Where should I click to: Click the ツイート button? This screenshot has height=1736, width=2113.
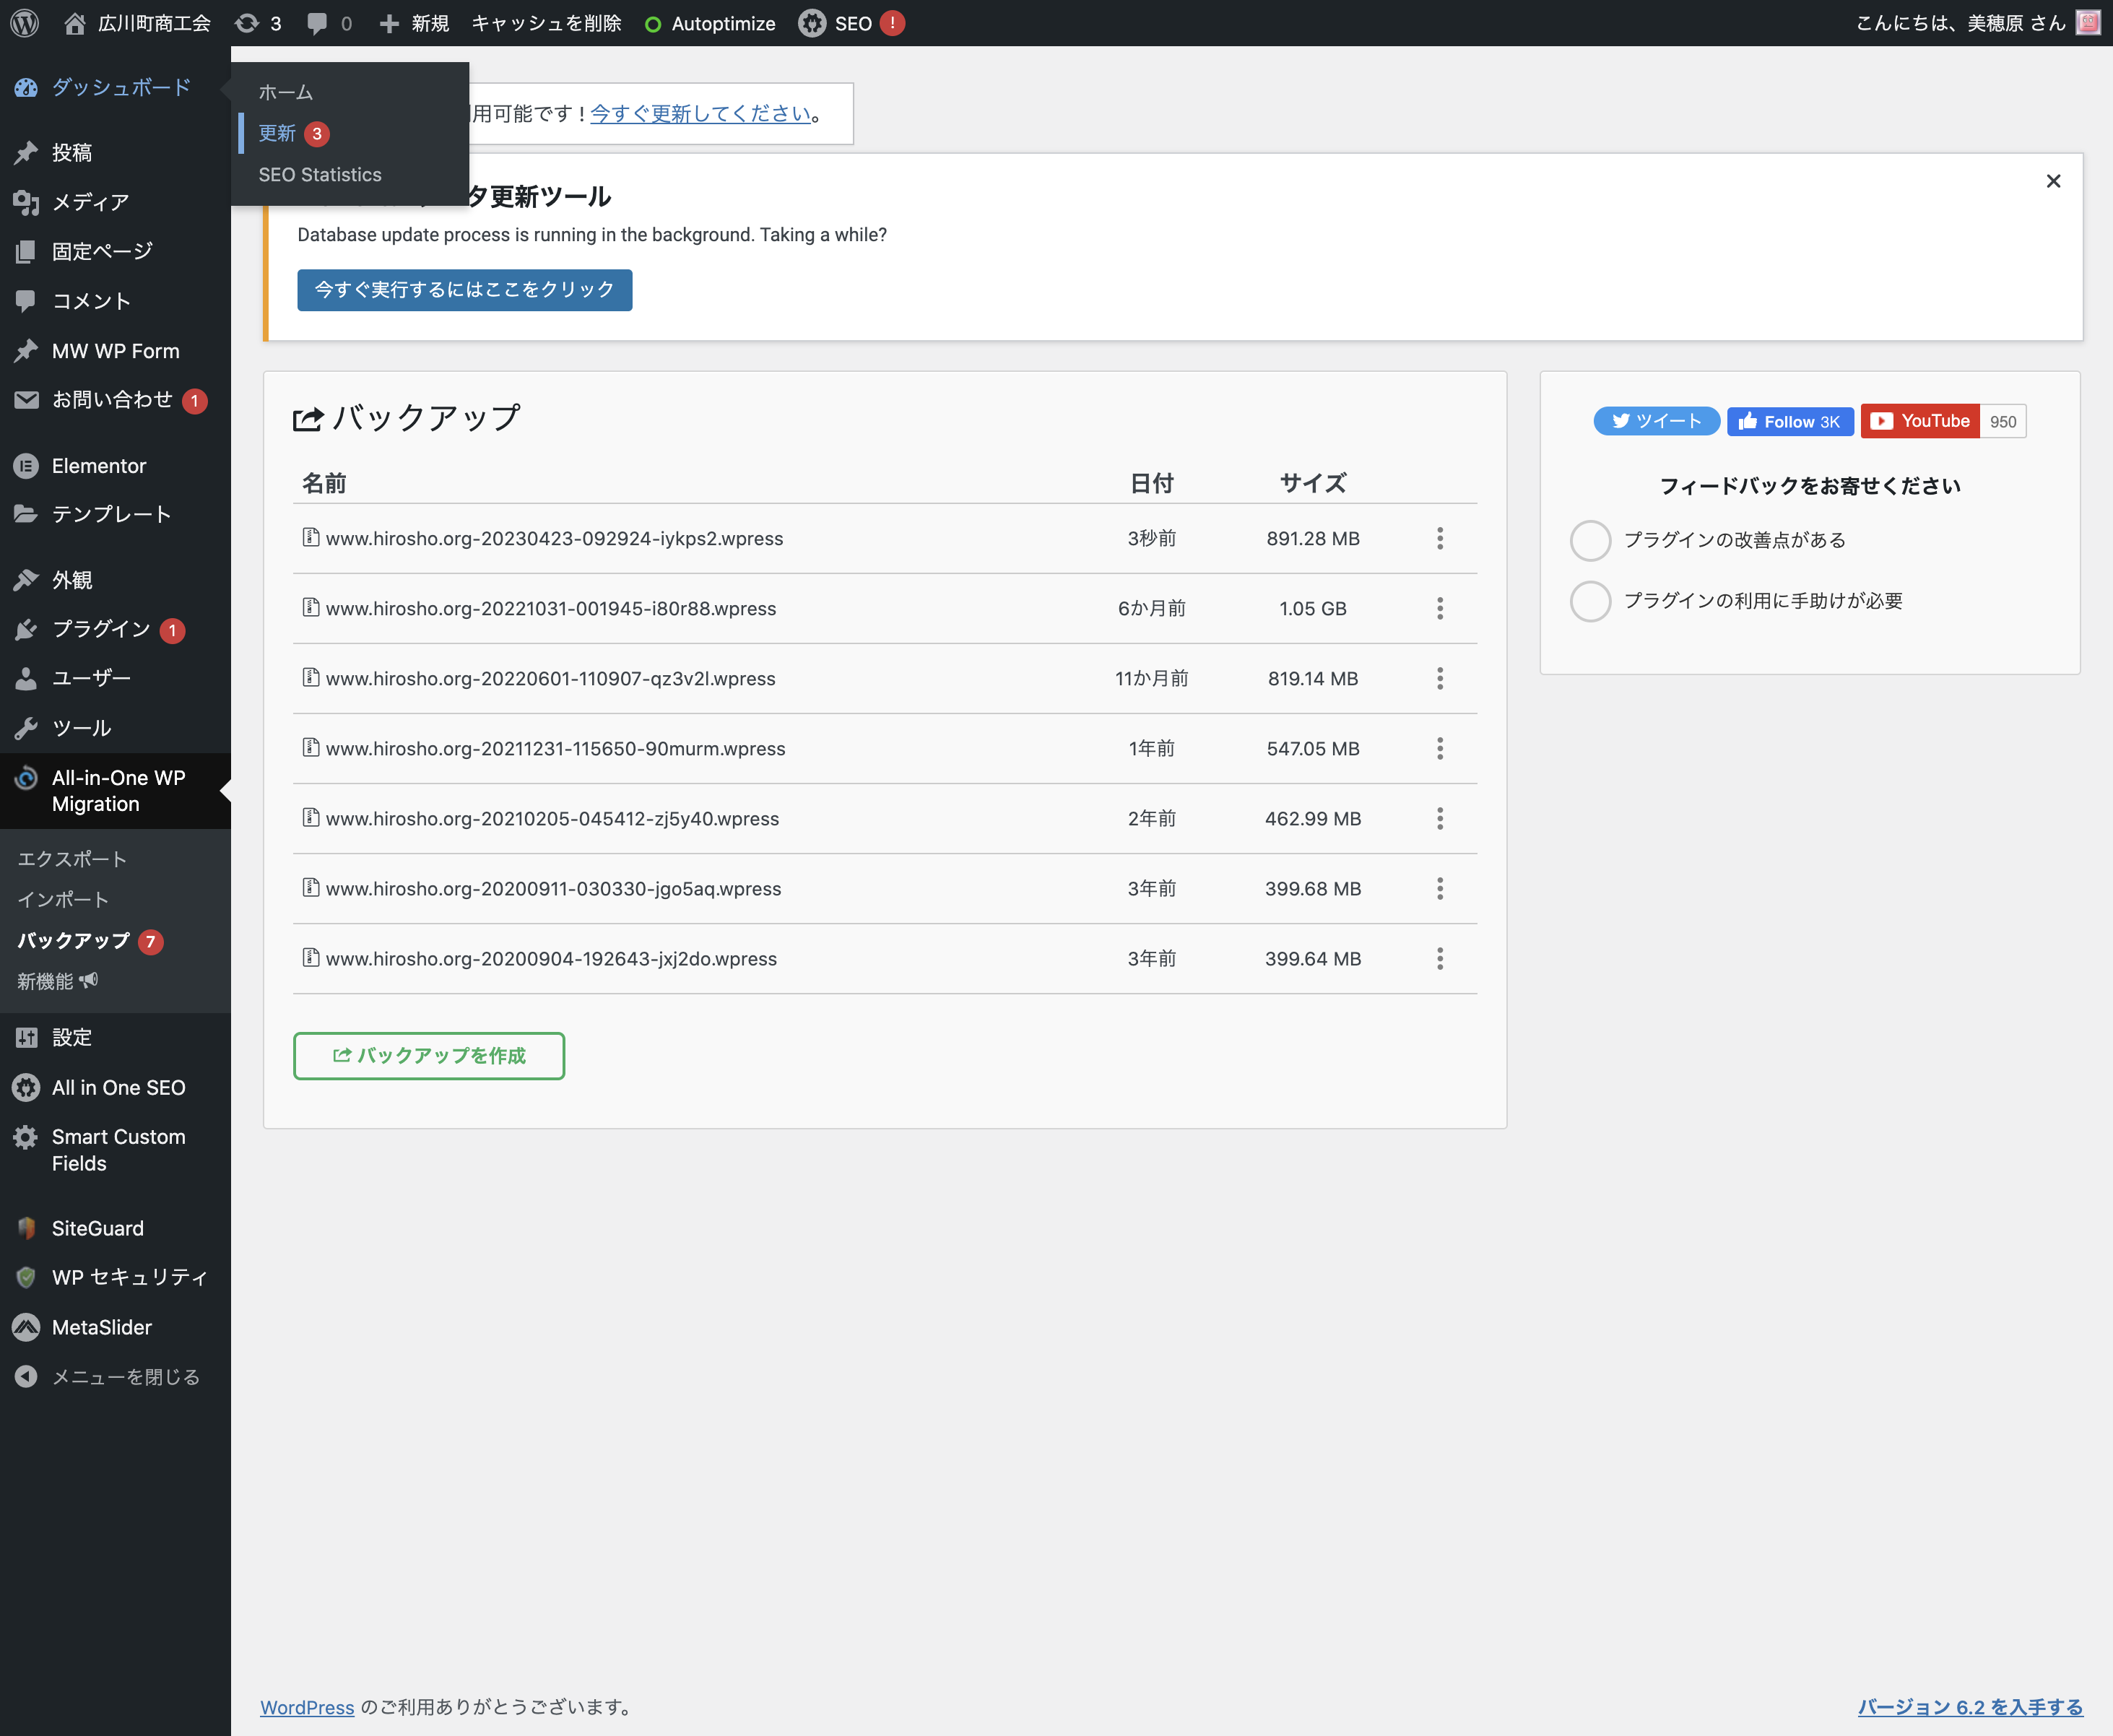click(1657, 421)
